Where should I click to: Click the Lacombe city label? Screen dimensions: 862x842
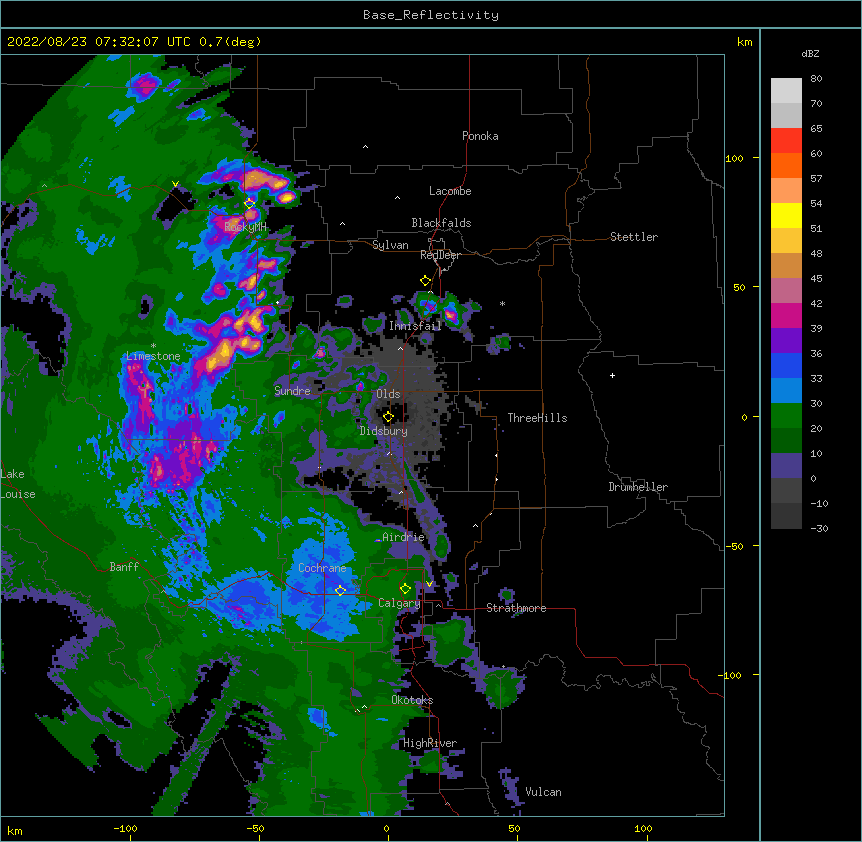[x=450, y=191]
